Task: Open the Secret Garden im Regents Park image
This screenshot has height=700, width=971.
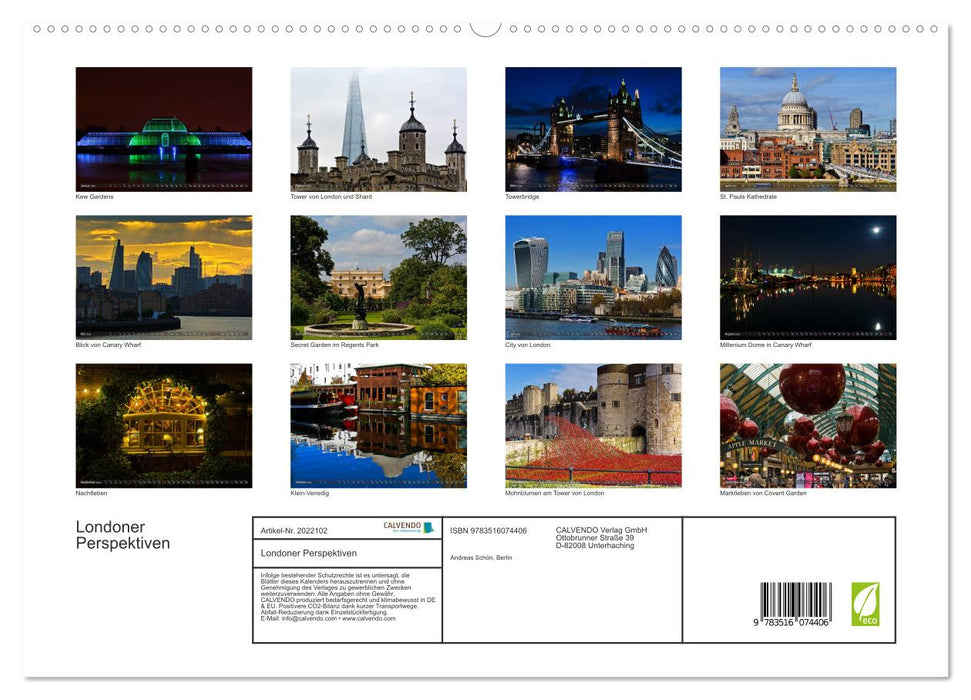Action: click(x=378, y=277)
